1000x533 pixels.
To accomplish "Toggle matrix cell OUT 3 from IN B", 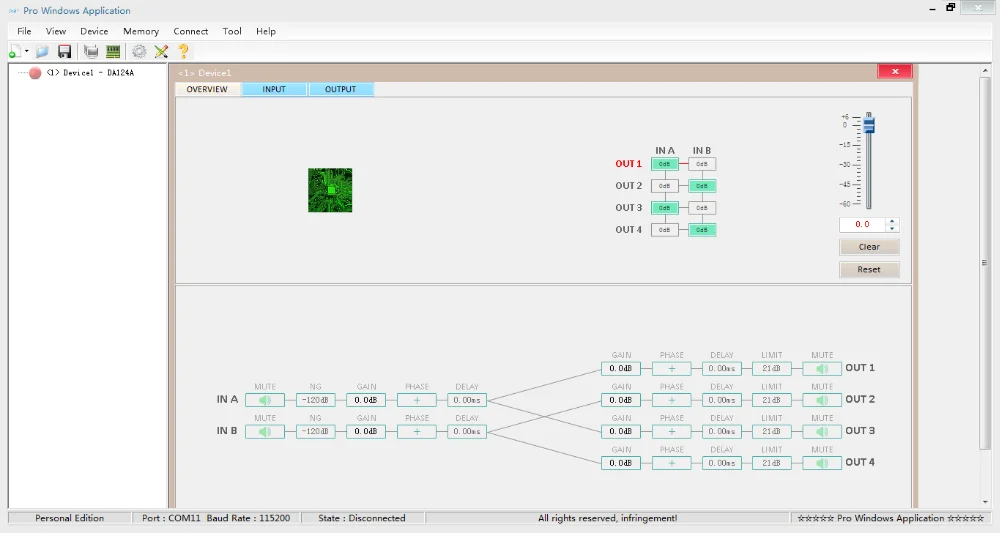I will [x=702, y=208].
